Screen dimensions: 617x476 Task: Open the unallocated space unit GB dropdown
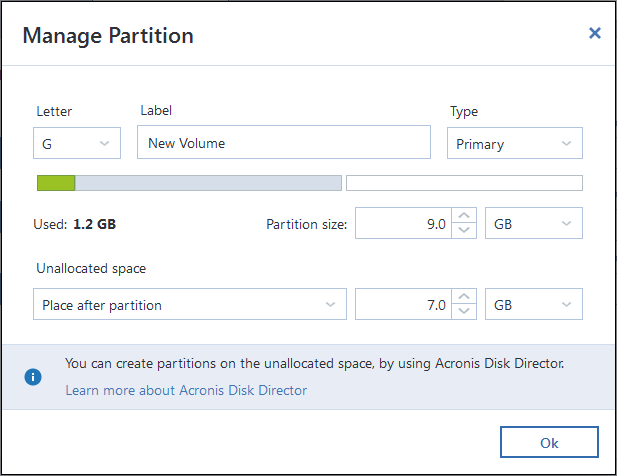534,304
